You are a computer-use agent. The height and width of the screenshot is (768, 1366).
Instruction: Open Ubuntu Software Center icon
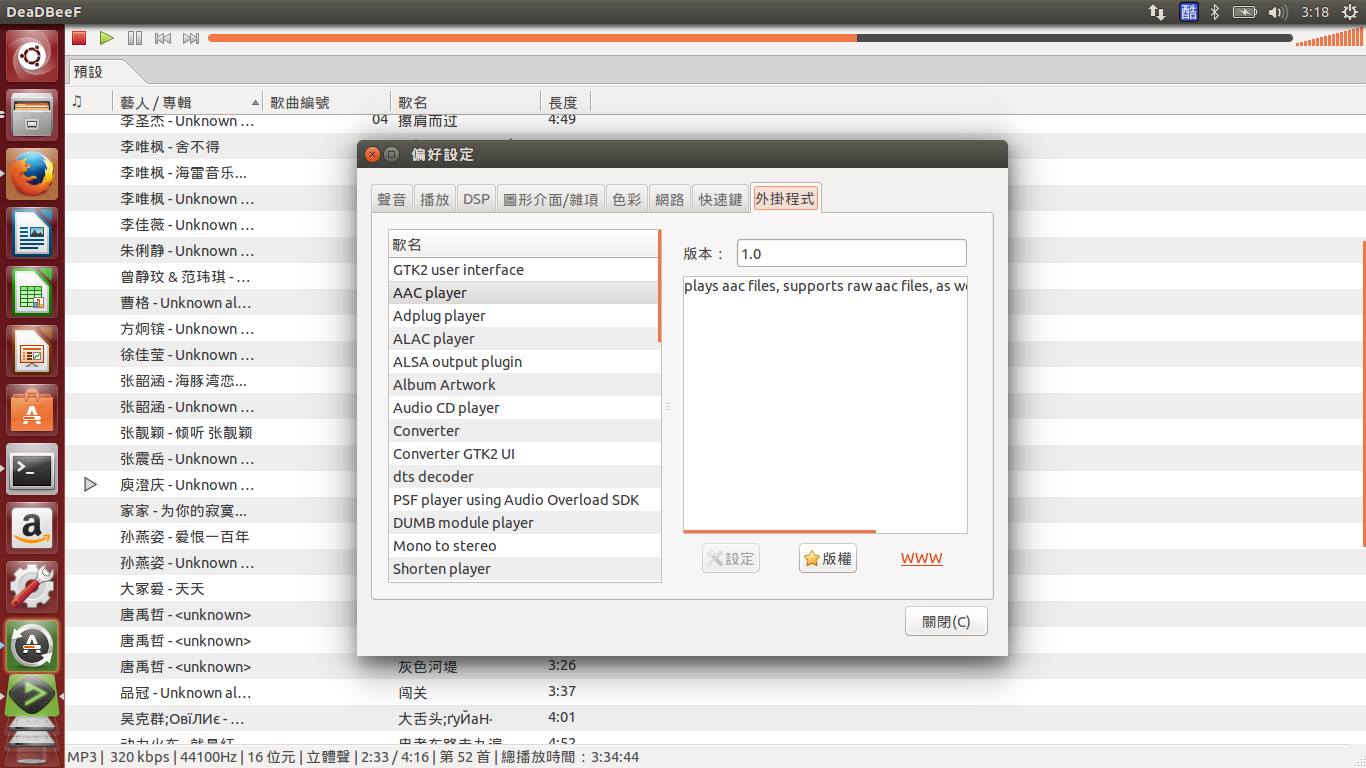click(33, 410)
